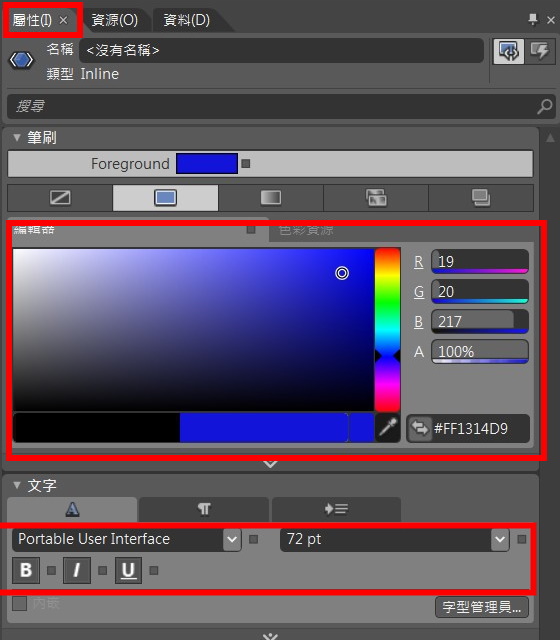This screenshot has height=640, width=560.
Task: Select the 屬性(I) tab
Action: pos(32,20)
